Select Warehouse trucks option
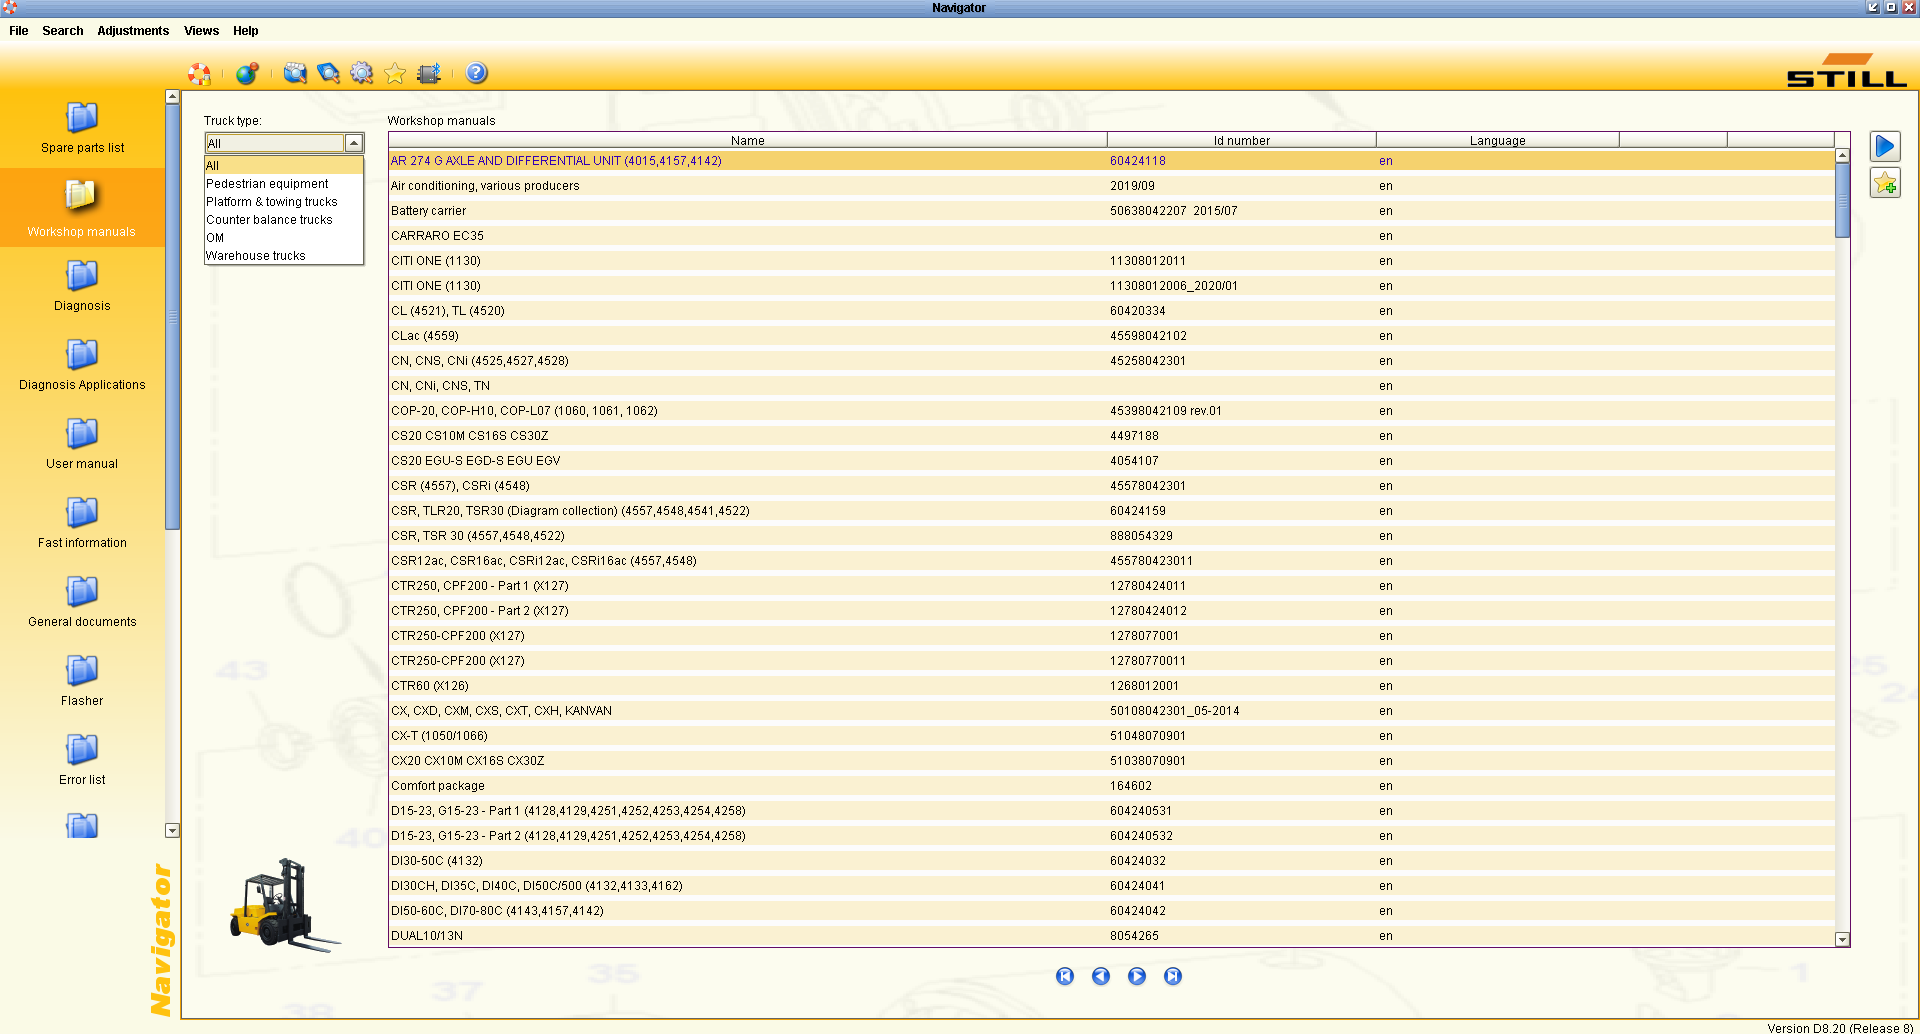Viewport: 1920px width, 1034px height. pos(284,256)
